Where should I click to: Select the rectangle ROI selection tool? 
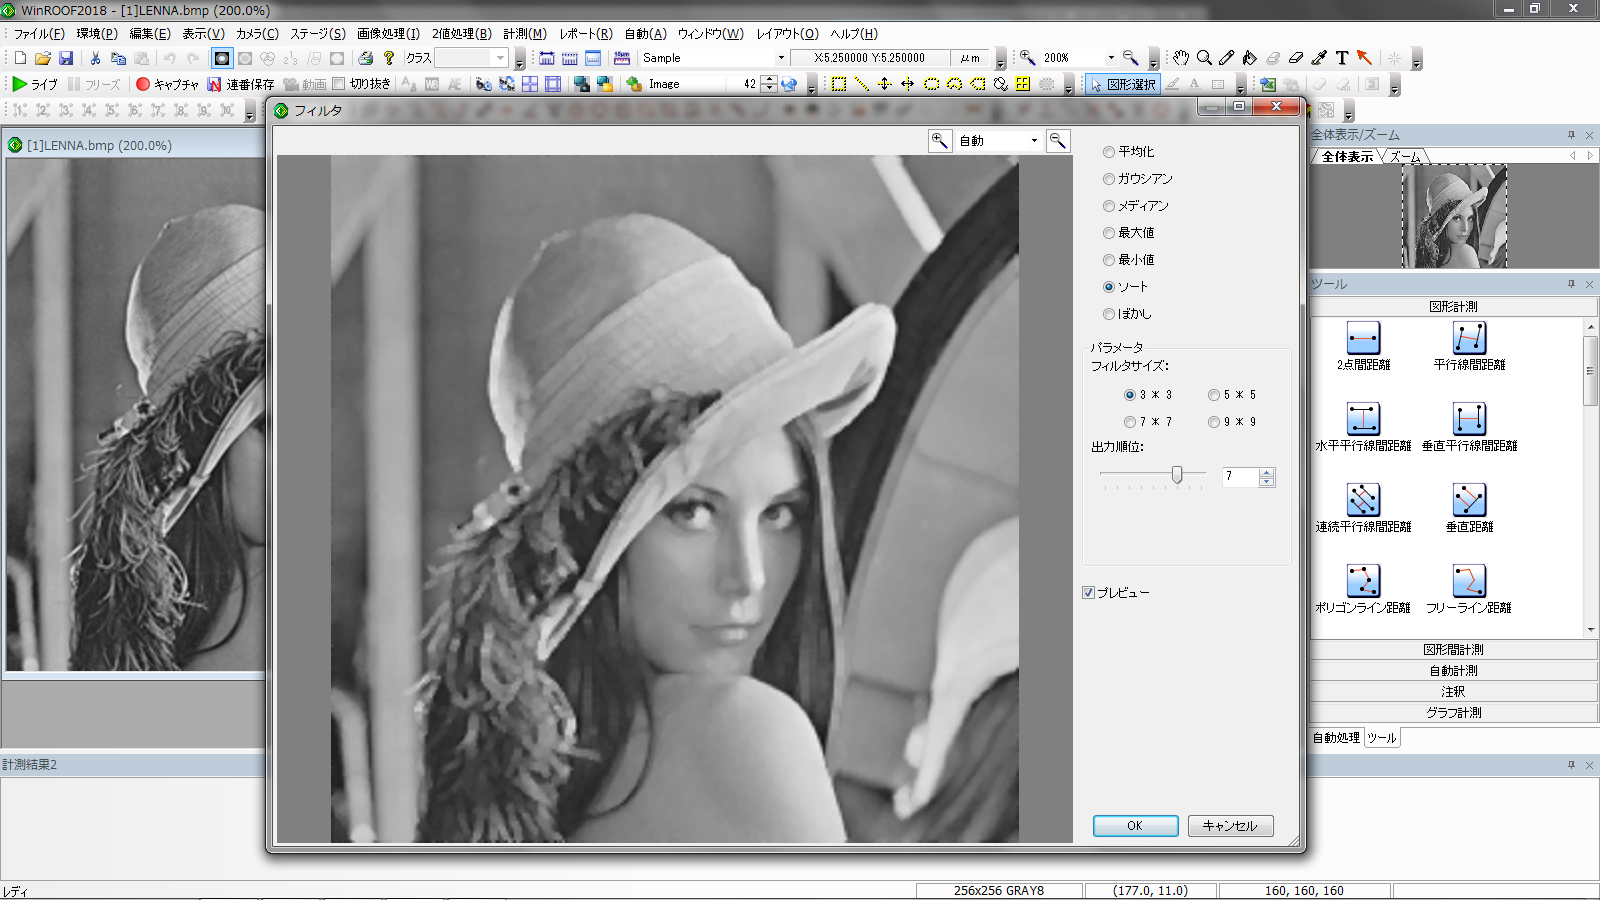point(839,84)
